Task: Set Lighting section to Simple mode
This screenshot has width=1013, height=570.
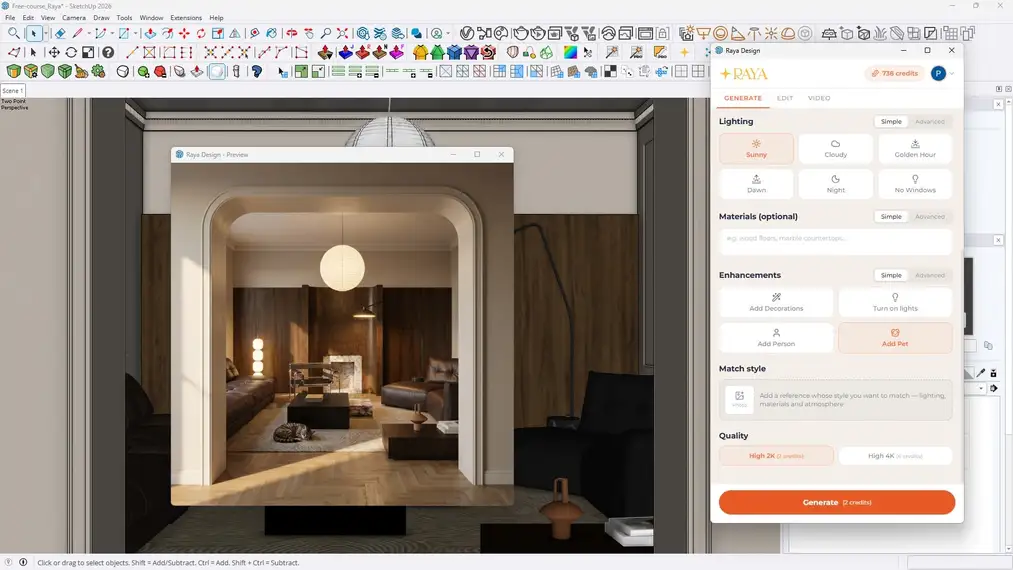Action: pos(891,121)
